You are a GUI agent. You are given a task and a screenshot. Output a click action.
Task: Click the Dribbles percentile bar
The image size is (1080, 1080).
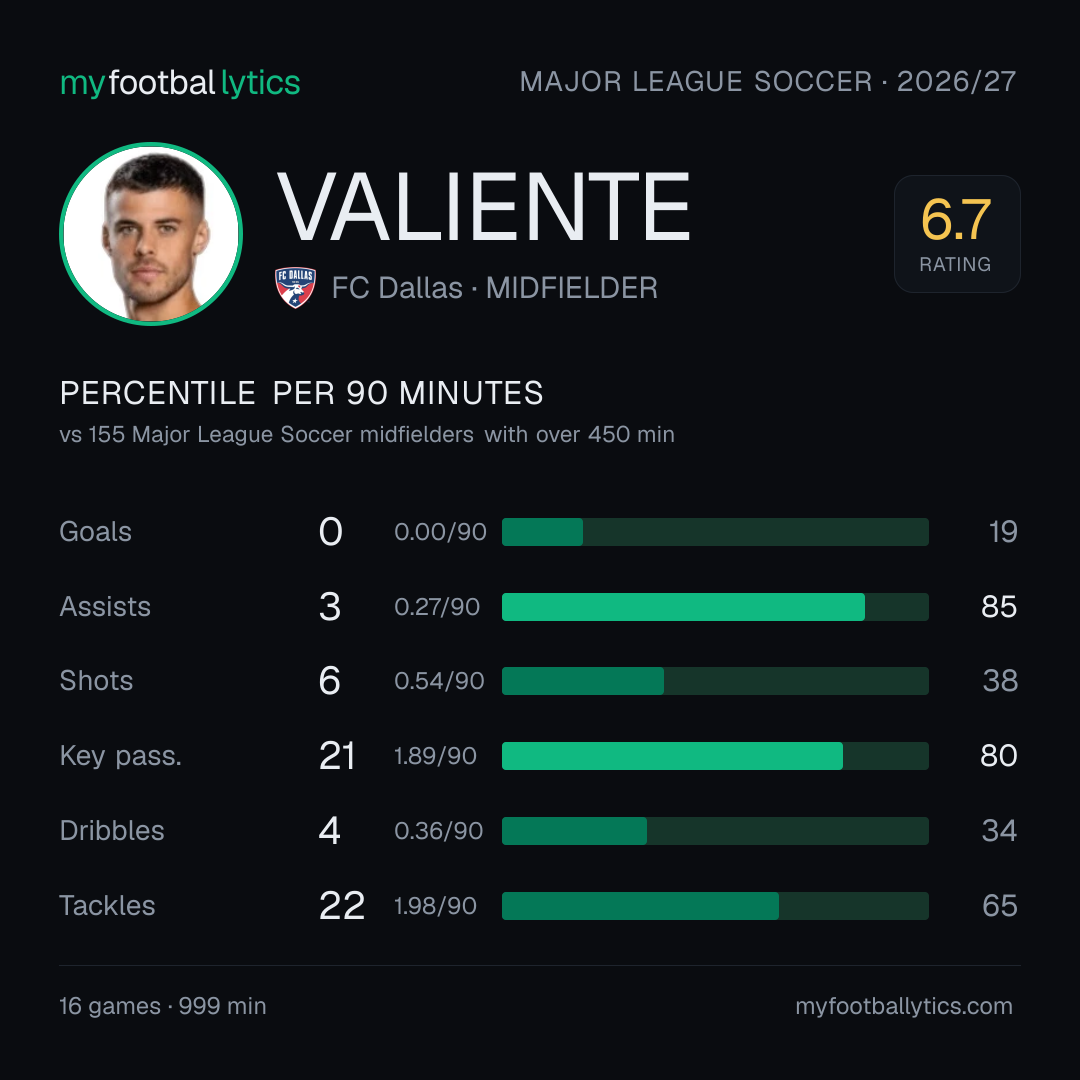(x=715, y=831)
